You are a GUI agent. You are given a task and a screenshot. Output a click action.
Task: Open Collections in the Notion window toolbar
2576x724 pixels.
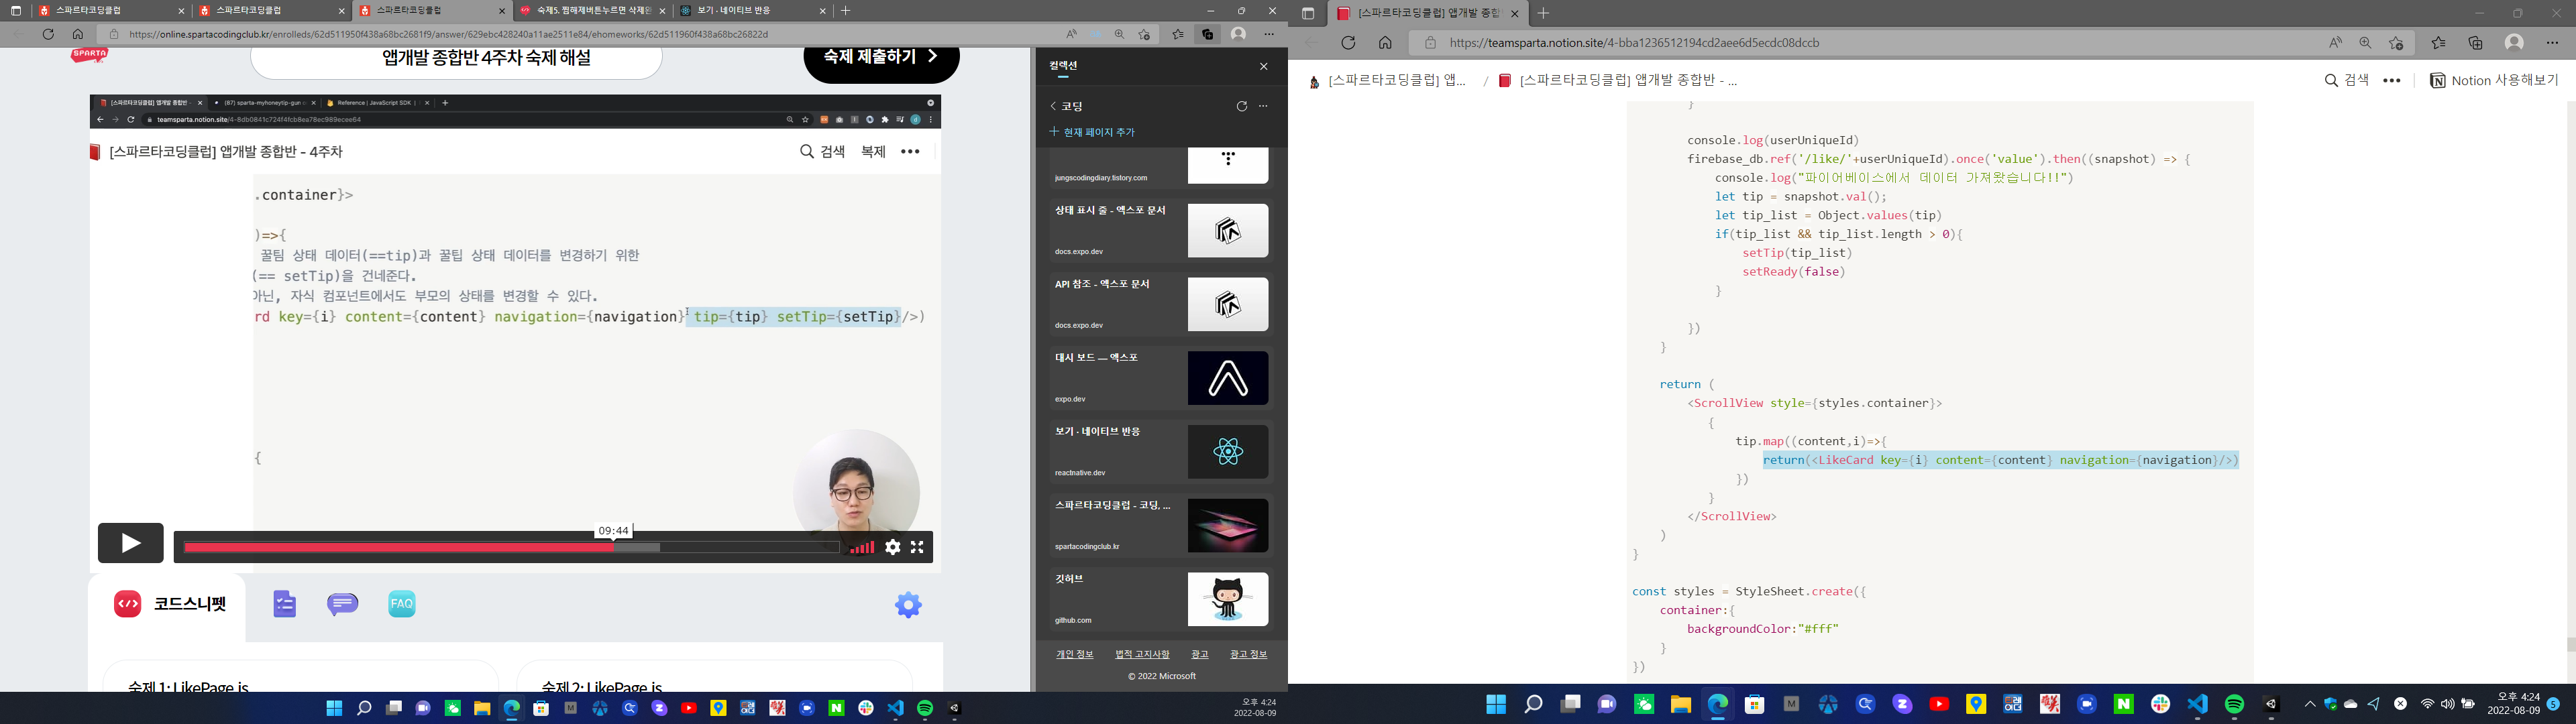click(2475, 43)
